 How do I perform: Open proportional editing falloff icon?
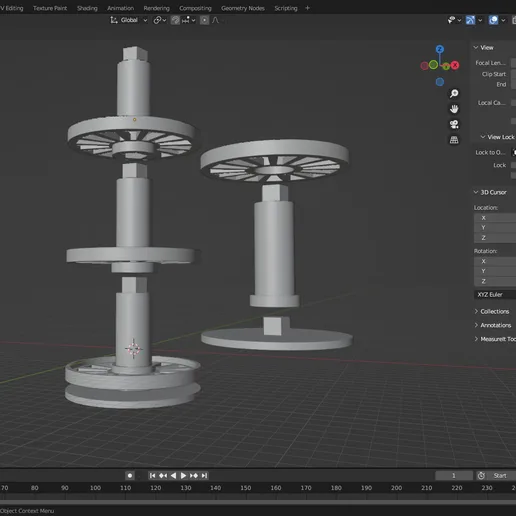coord(216,20)
